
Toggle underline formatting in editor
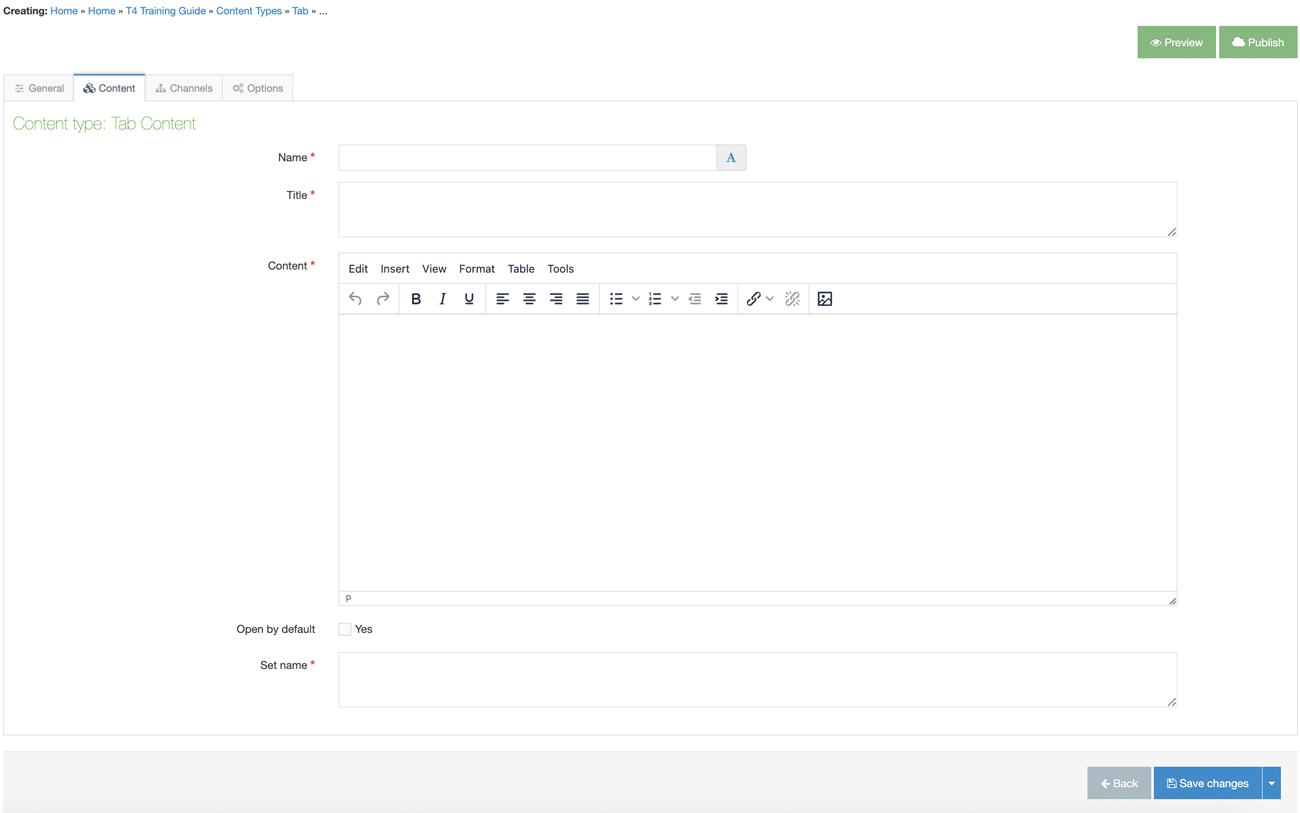pyautogui.click(x=469, y=299)
